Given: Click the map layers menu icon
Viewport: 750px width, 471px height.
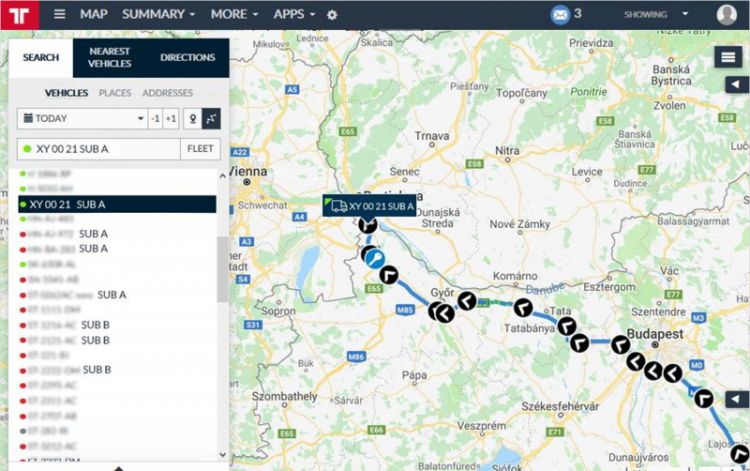Looking at the screenshot, I should tap(728, 58).
